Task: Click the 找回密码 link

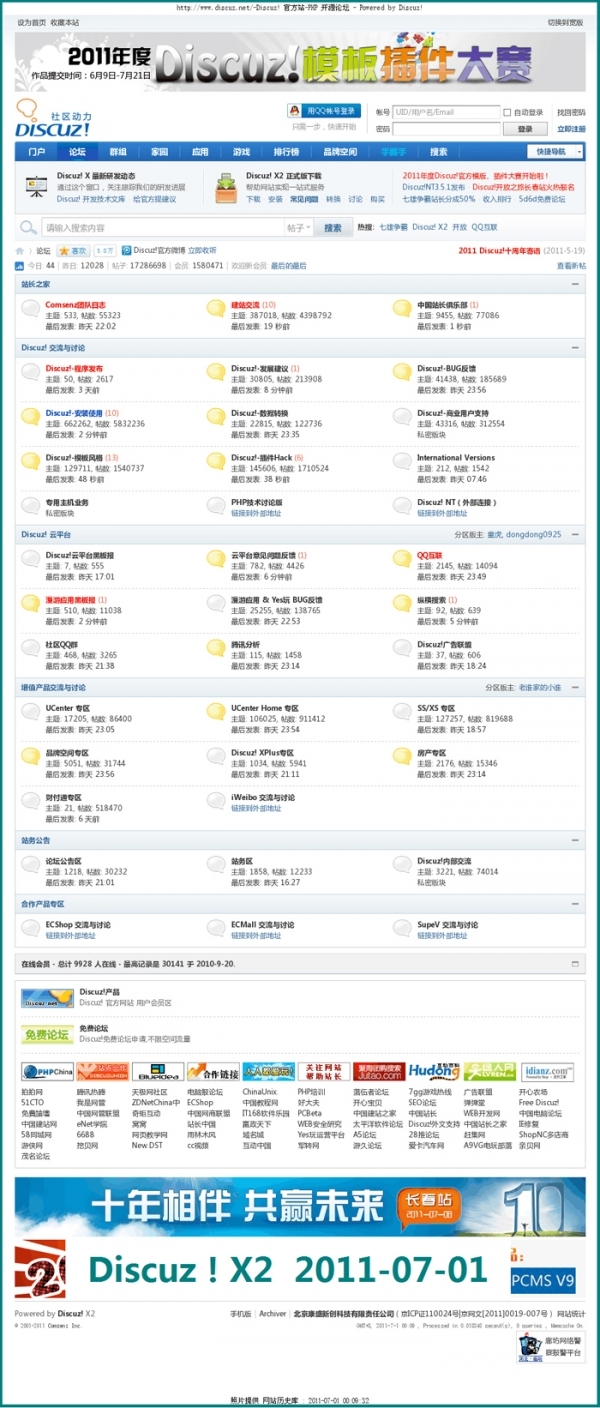Action: pyautogui.click(x=571, y=113)
